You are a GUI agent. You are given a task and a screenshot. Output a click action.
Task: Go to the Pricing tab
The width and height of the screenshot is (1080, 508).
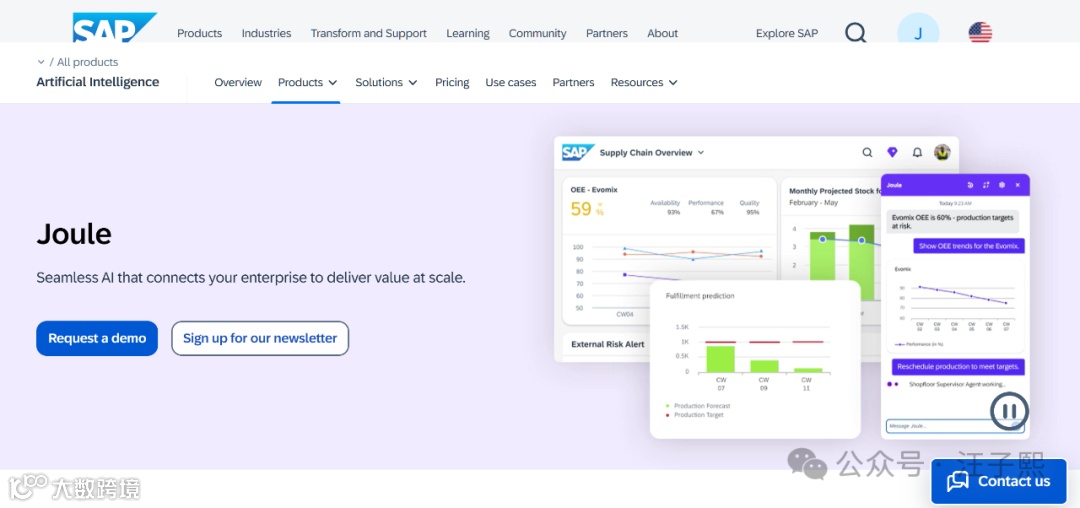pos(452,83)
